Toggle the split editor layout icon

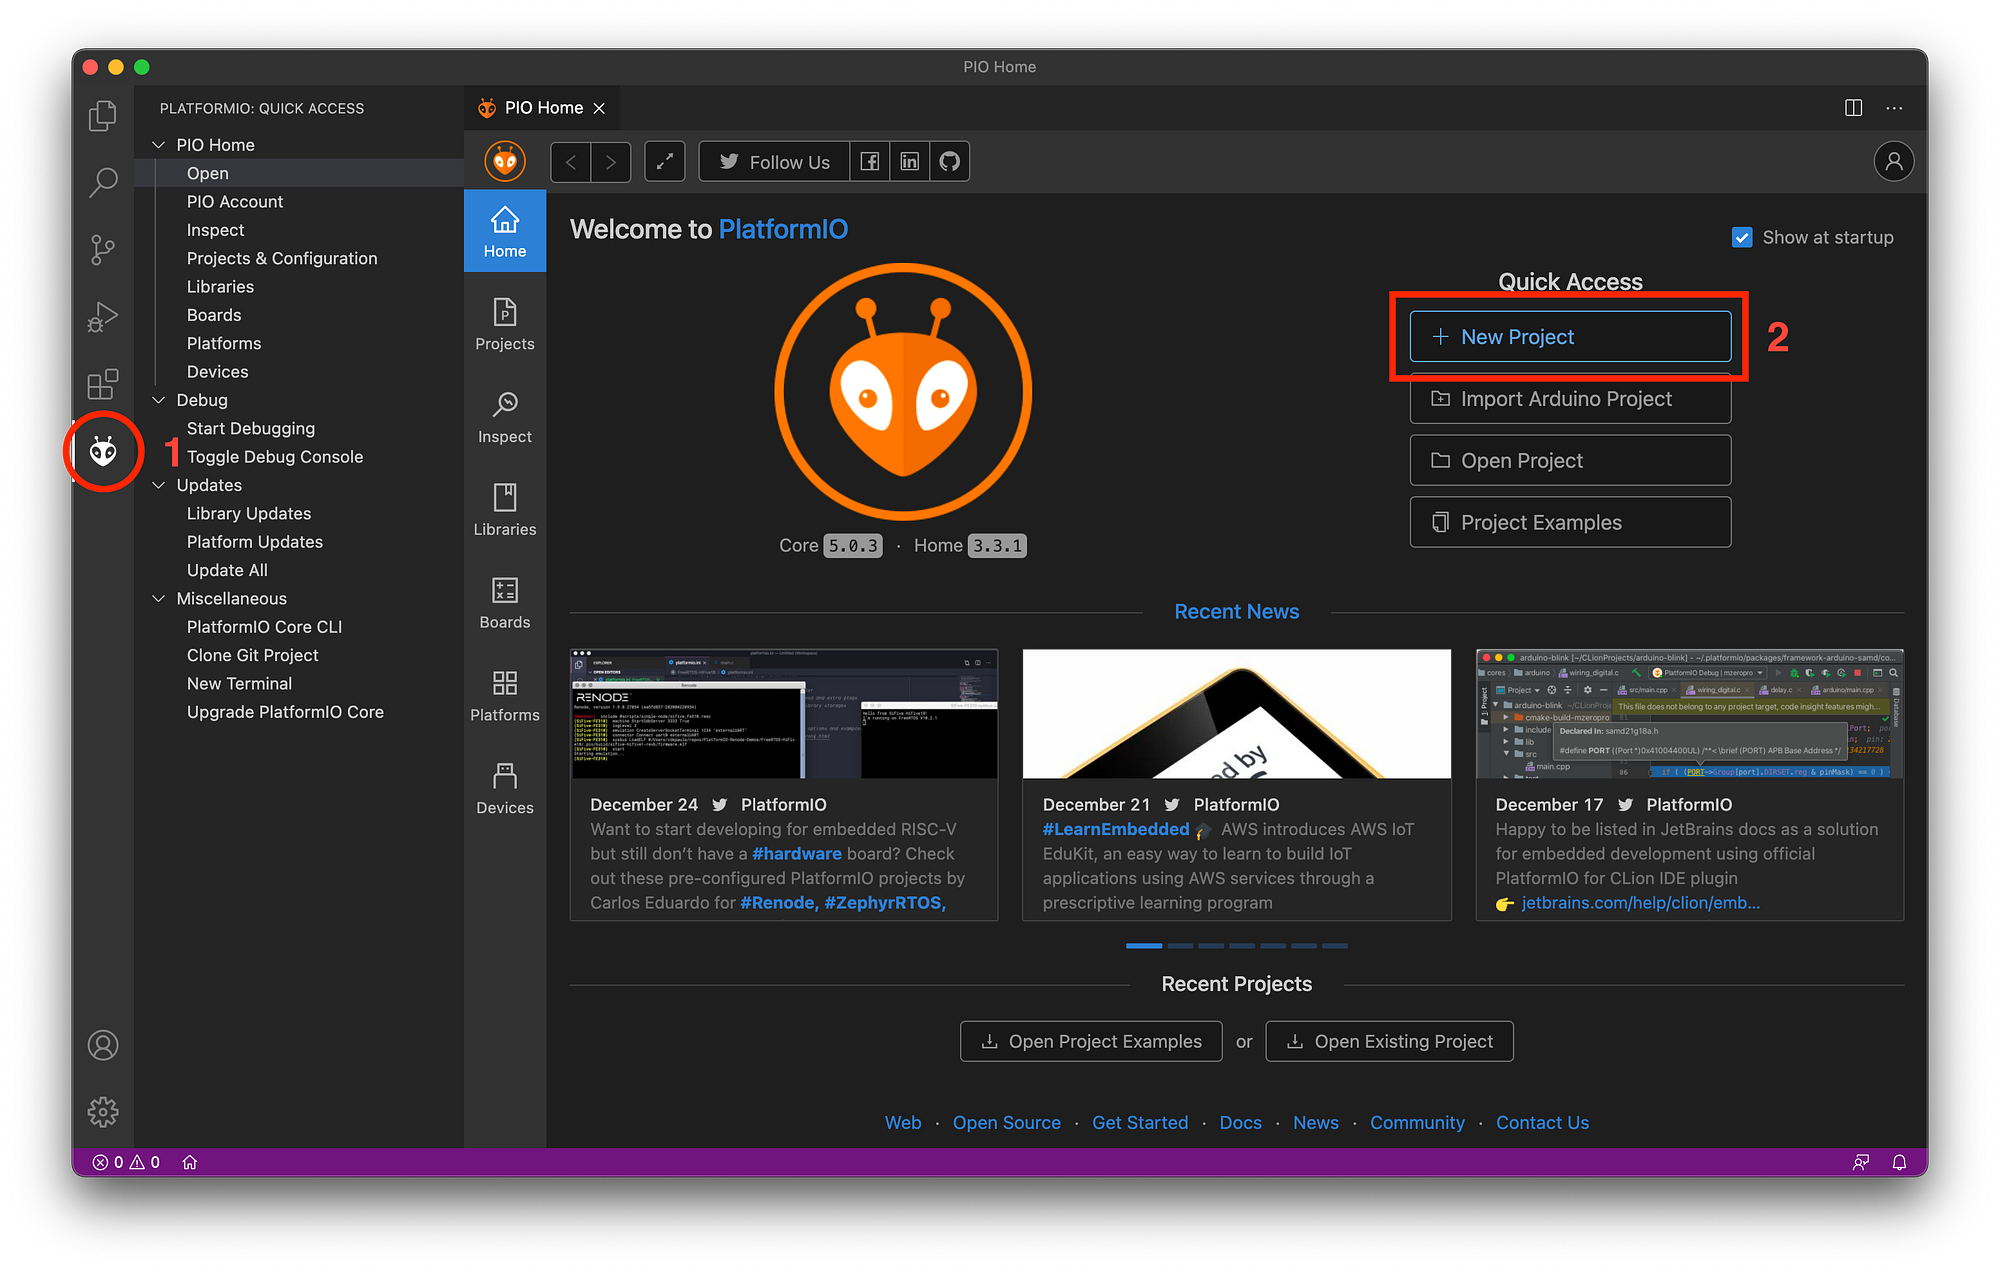coord(1853,108)
